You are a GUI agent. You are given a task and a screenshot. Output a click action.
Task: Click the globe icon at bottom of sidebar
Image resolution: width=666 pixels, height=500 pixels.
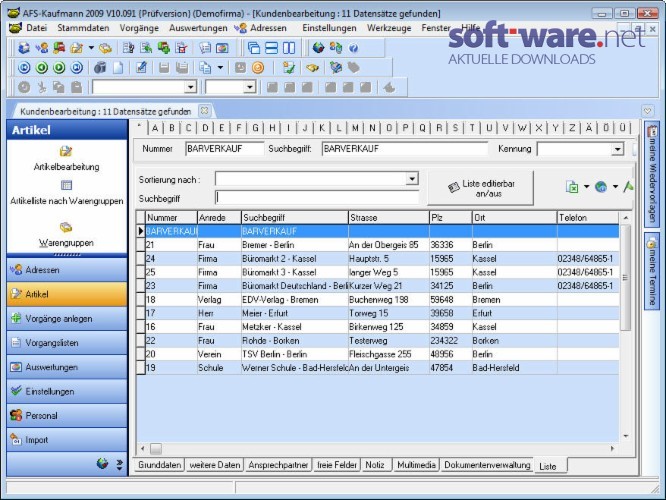coord(102,463)
